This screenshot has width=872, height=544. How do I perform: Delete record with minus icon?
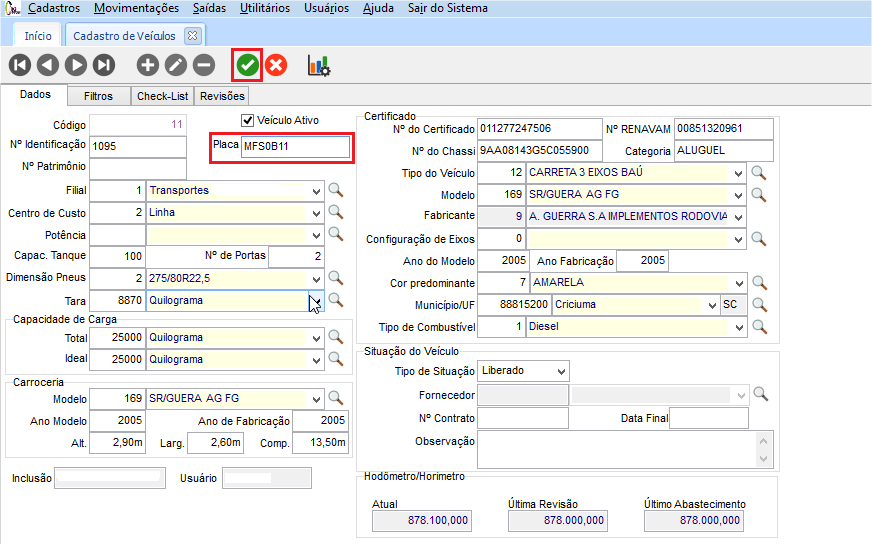click(x=204, y=66)
